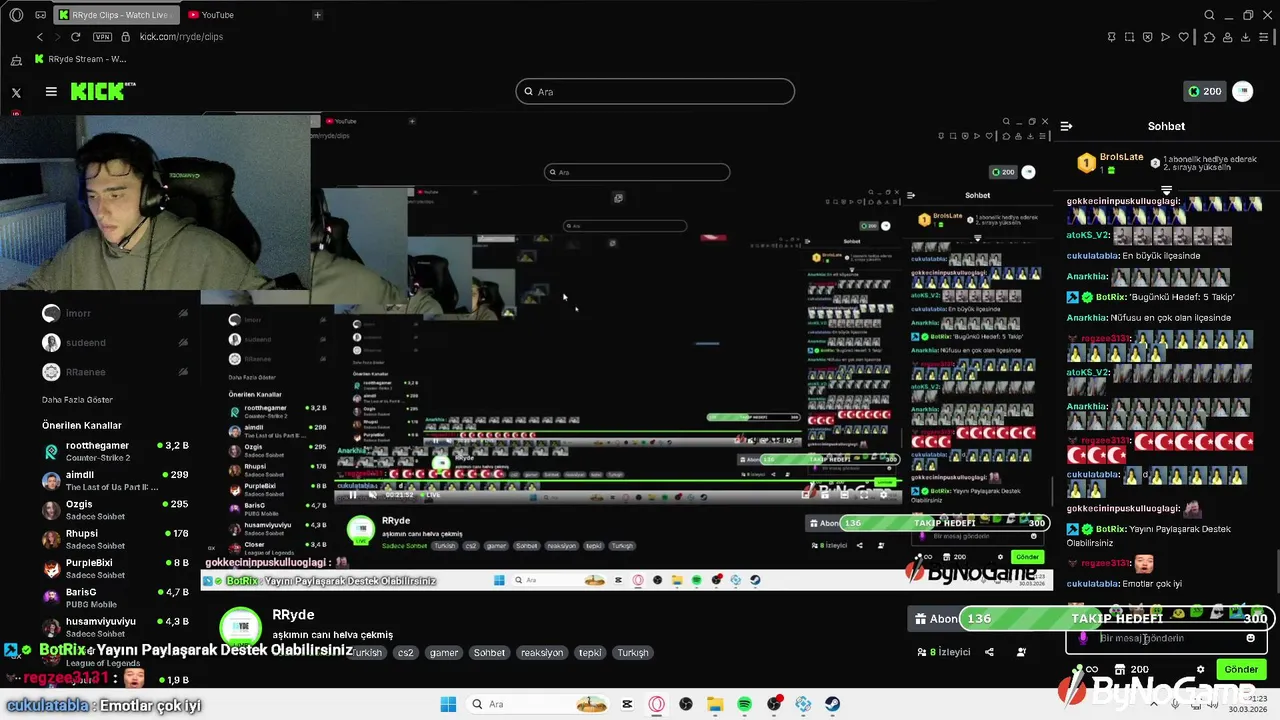Select the tepki stream tag
This screenshot has width=1280, height=720.
point(590,653)
